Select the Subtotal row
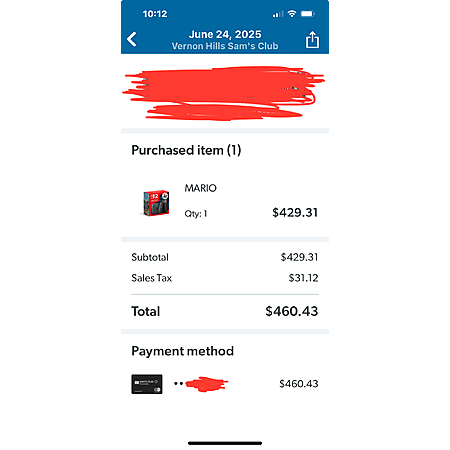Image resolution: width=450 pixels, height=450 pixels. point(225,257)
